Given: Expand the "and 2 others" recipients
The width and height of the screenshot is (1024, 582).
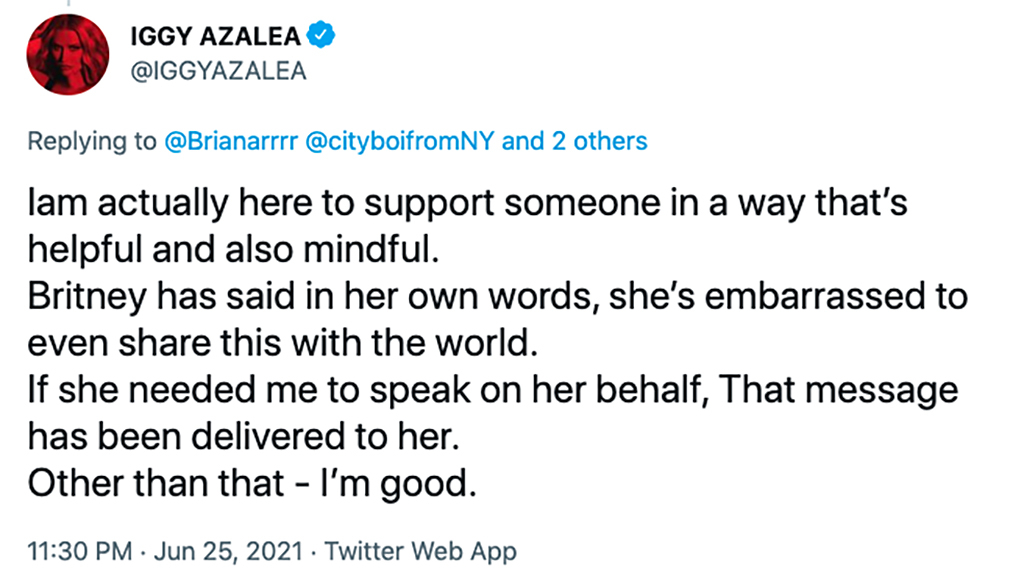Looking at the screenshot, I should pyautogui.click(x=574, y=141).
